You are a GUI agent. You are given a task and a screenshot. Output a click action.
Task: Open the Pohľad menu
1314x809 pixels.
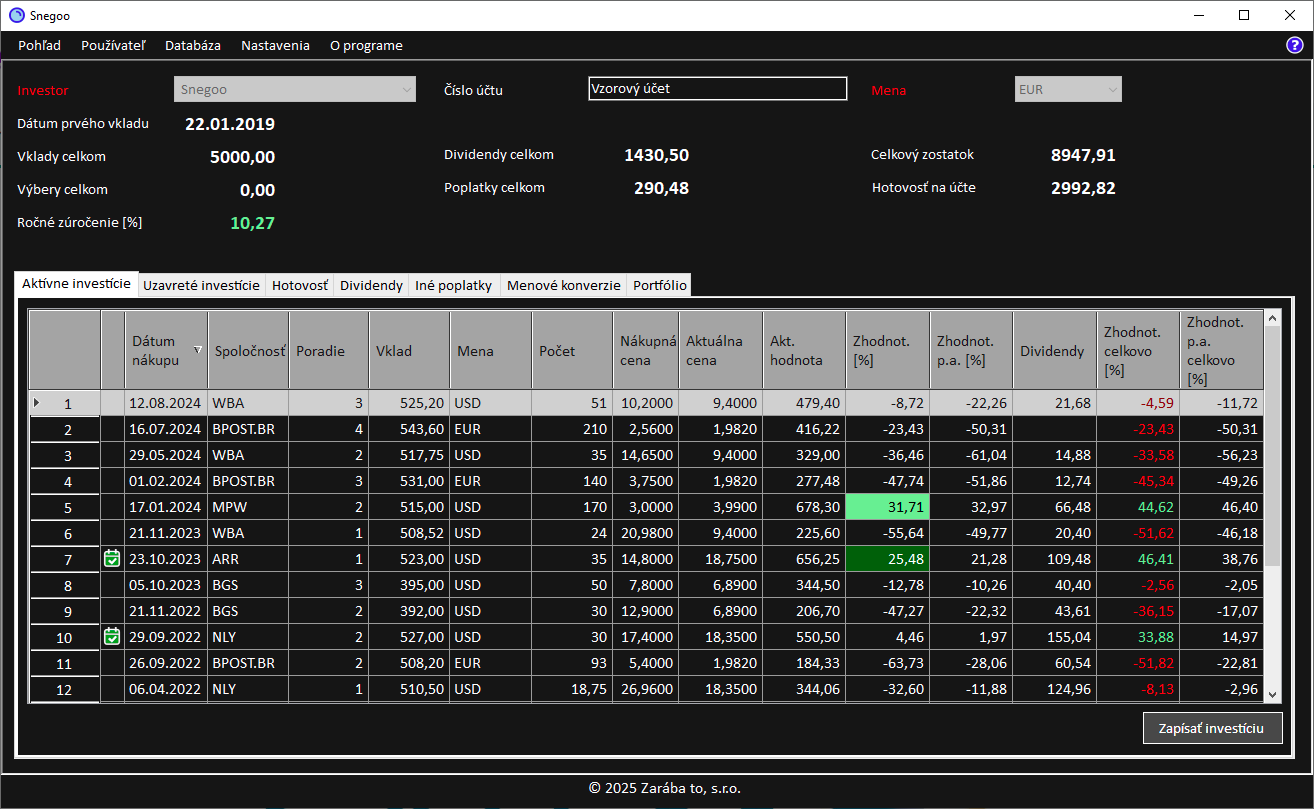(x=39, y=45)
